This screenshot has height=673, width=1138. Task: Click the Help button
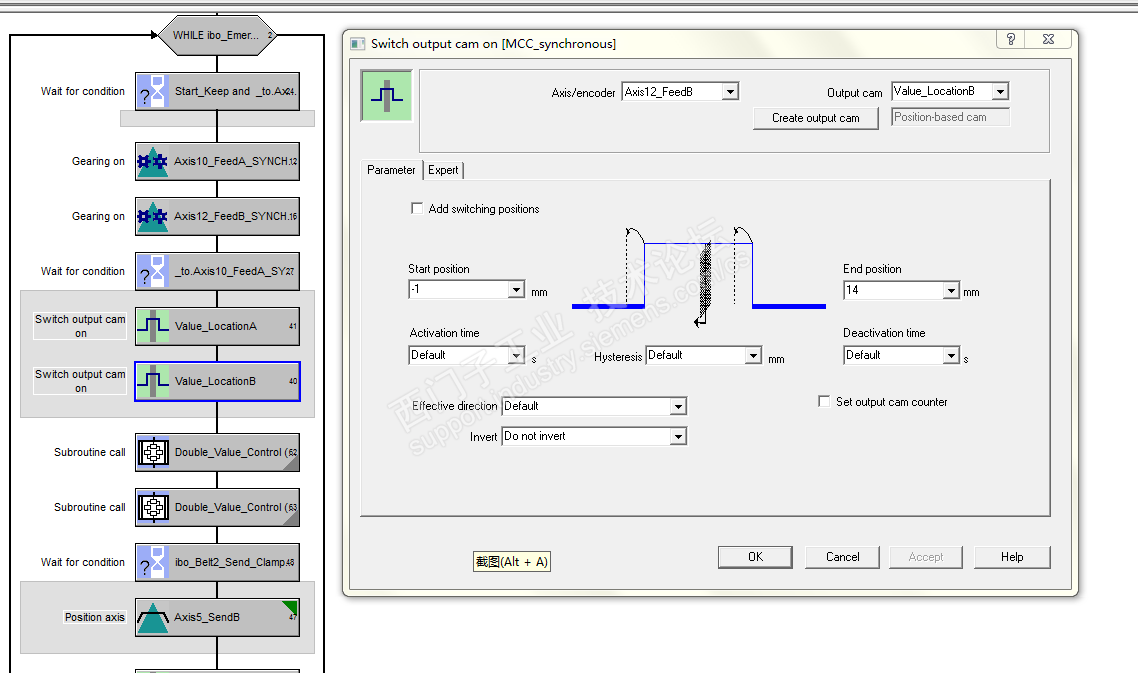point(1012,557)
